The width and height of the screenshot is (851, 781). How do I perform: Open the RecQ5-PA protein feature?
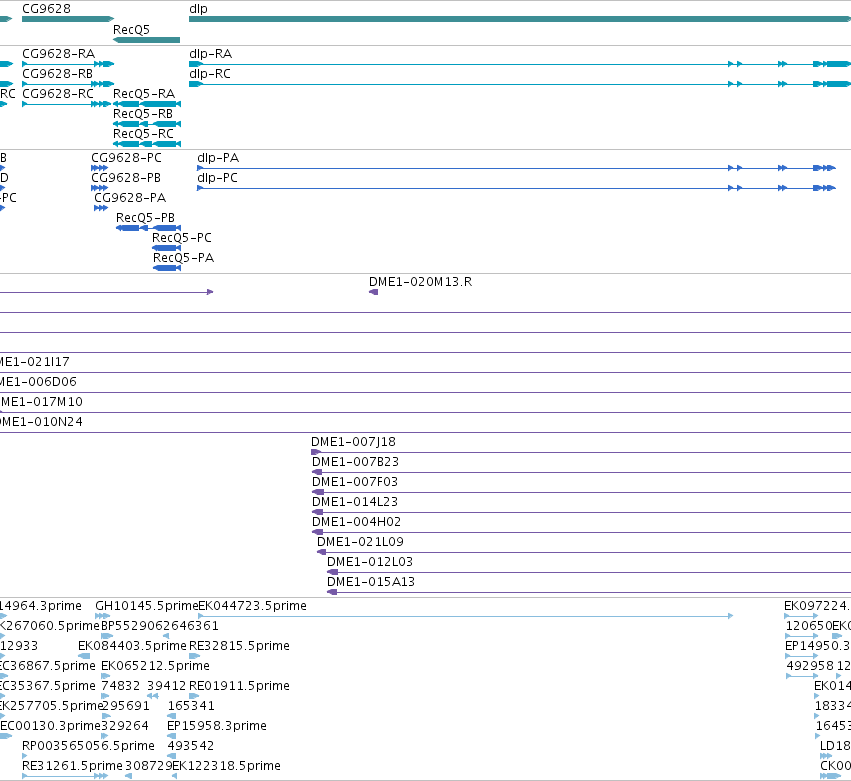pyautogui.click(x=167, y=268)
